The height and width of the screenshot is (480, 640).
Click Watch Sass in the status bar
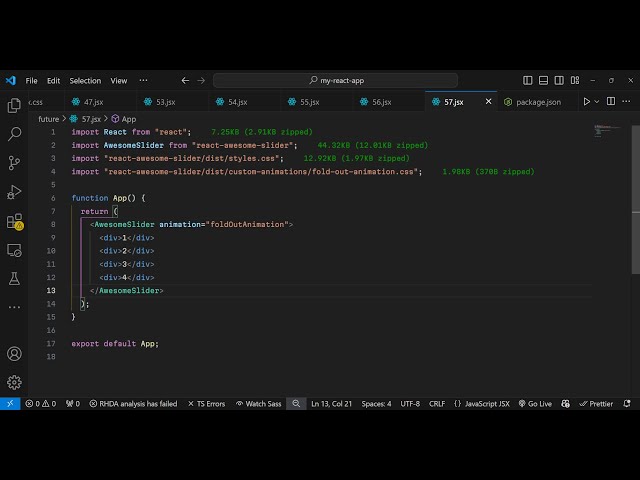pyautogui.click(x=259, y=404)
